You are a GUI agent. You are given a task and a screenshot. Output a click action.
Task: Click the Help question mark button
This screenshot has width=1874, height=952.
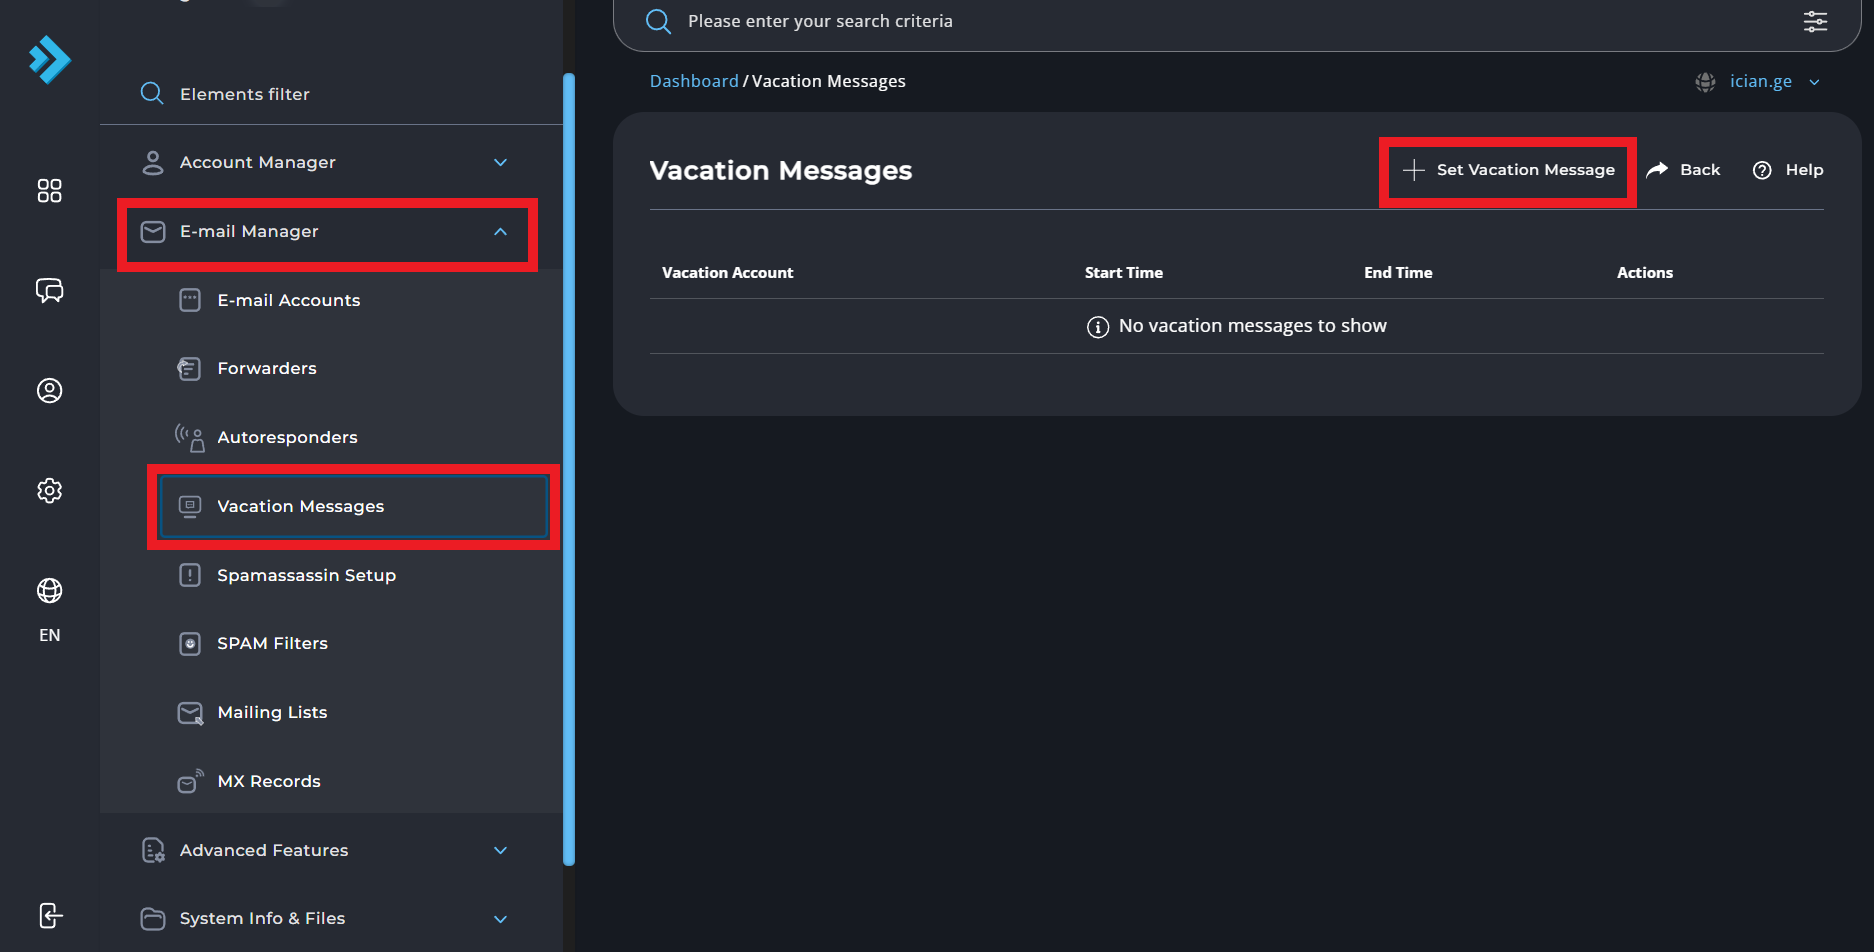pyautogui.click(x=1788, y=170)
